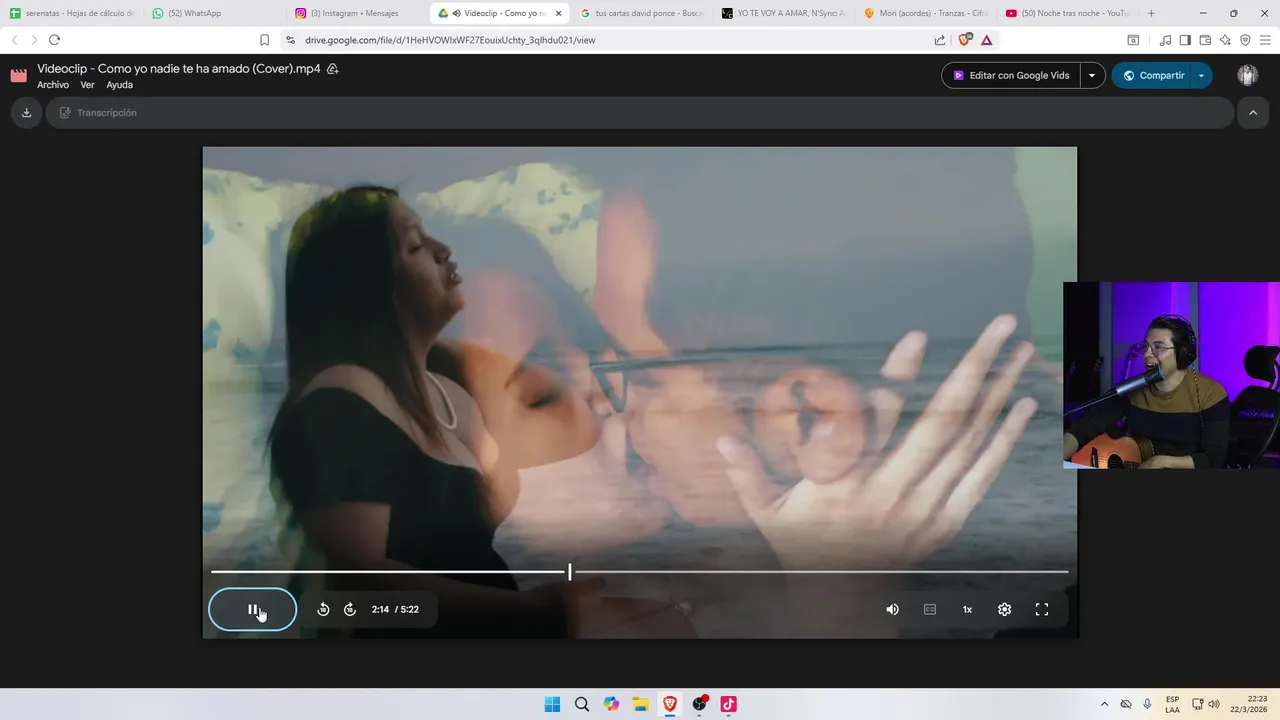This screenshot has height=720, width=1280.
Task: Open File Explorer from taskbar
Action: coord(640,704)
